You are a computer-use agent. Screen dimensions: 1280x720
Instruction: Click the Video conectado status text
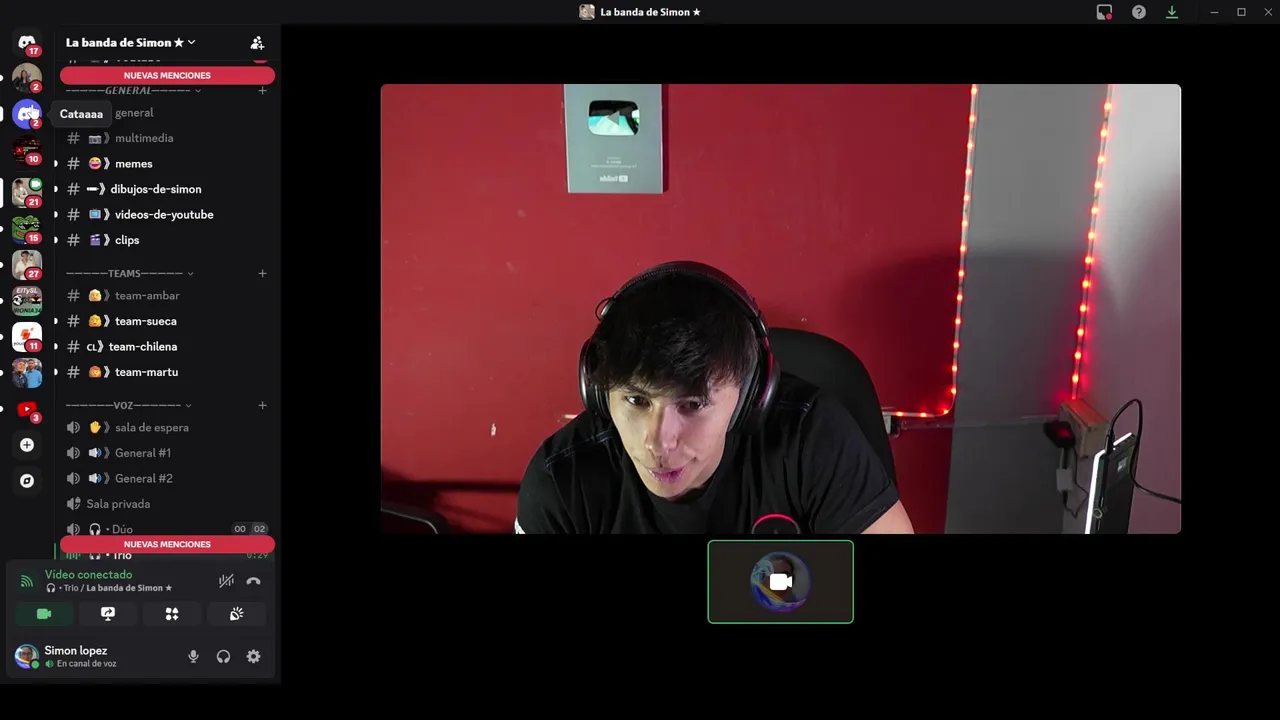tap(88, 575)
